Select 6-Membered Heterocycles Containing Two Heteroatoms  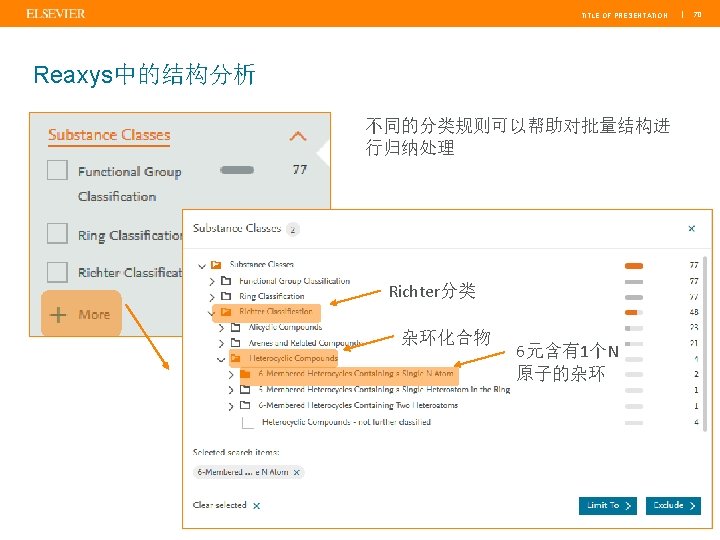coord(358,405)
